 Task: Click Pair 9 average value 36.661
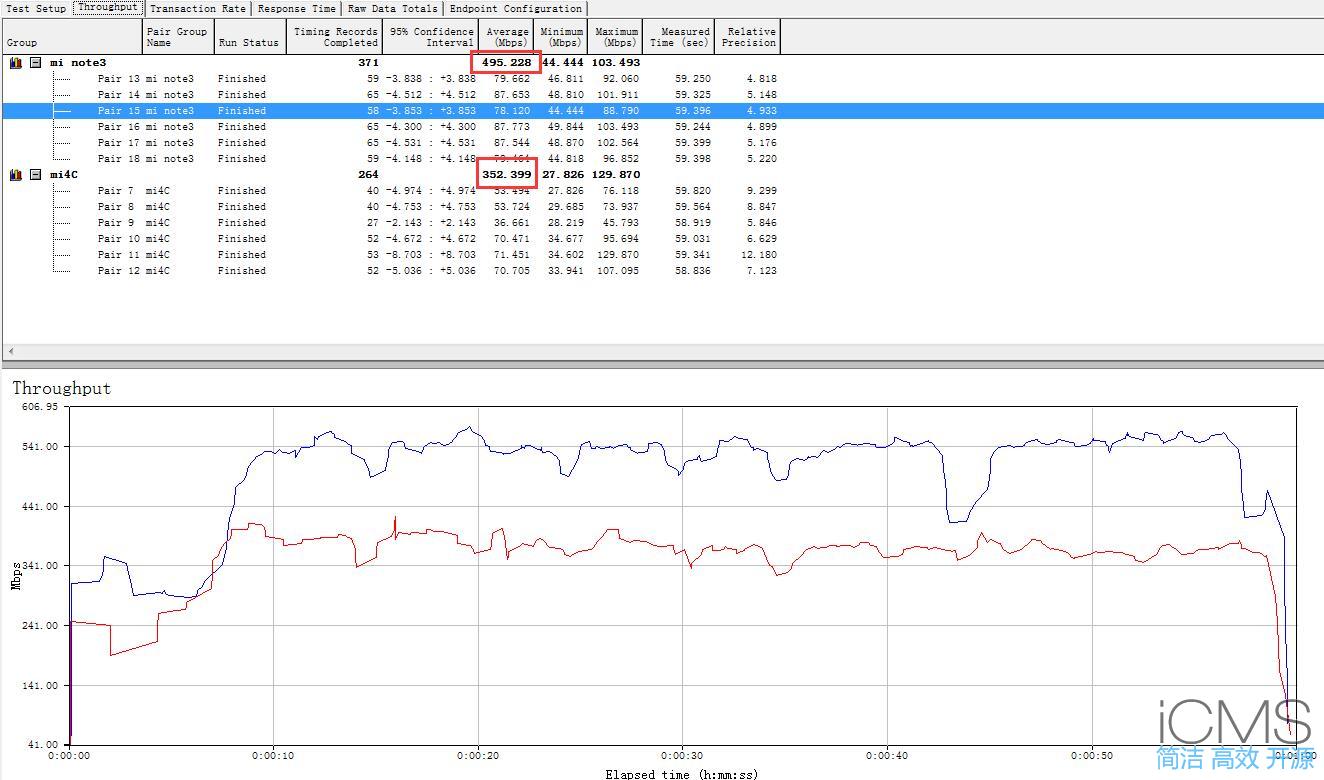tap(512, 223)
